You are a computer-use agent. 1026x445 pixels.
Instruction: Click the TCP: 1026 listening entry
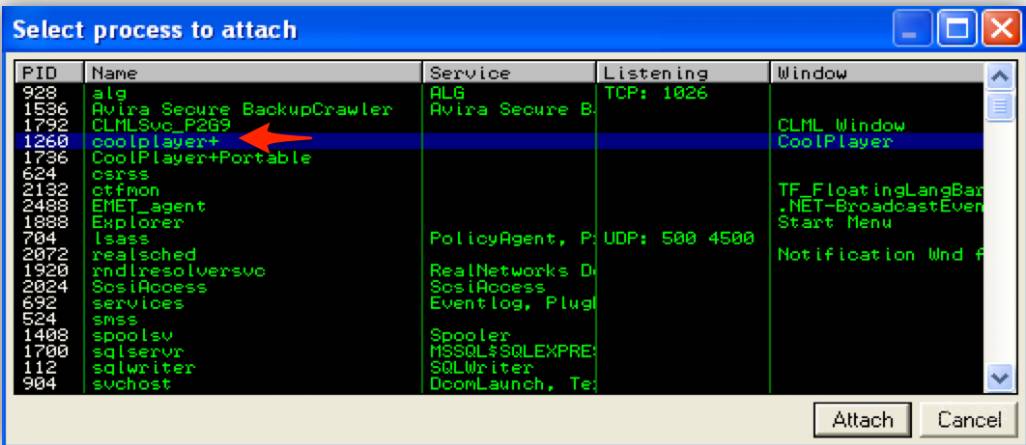(656, 93)
